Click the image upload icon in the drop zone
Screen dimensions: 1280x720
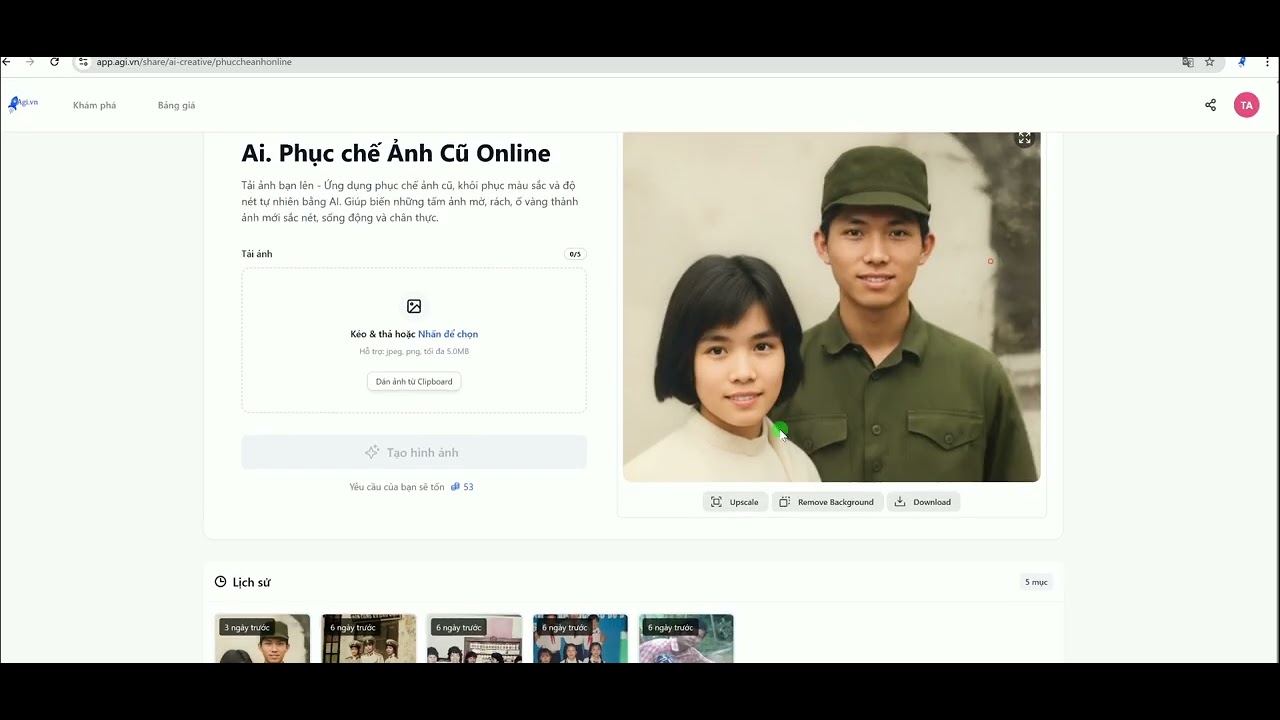click(x=413, y=306)
